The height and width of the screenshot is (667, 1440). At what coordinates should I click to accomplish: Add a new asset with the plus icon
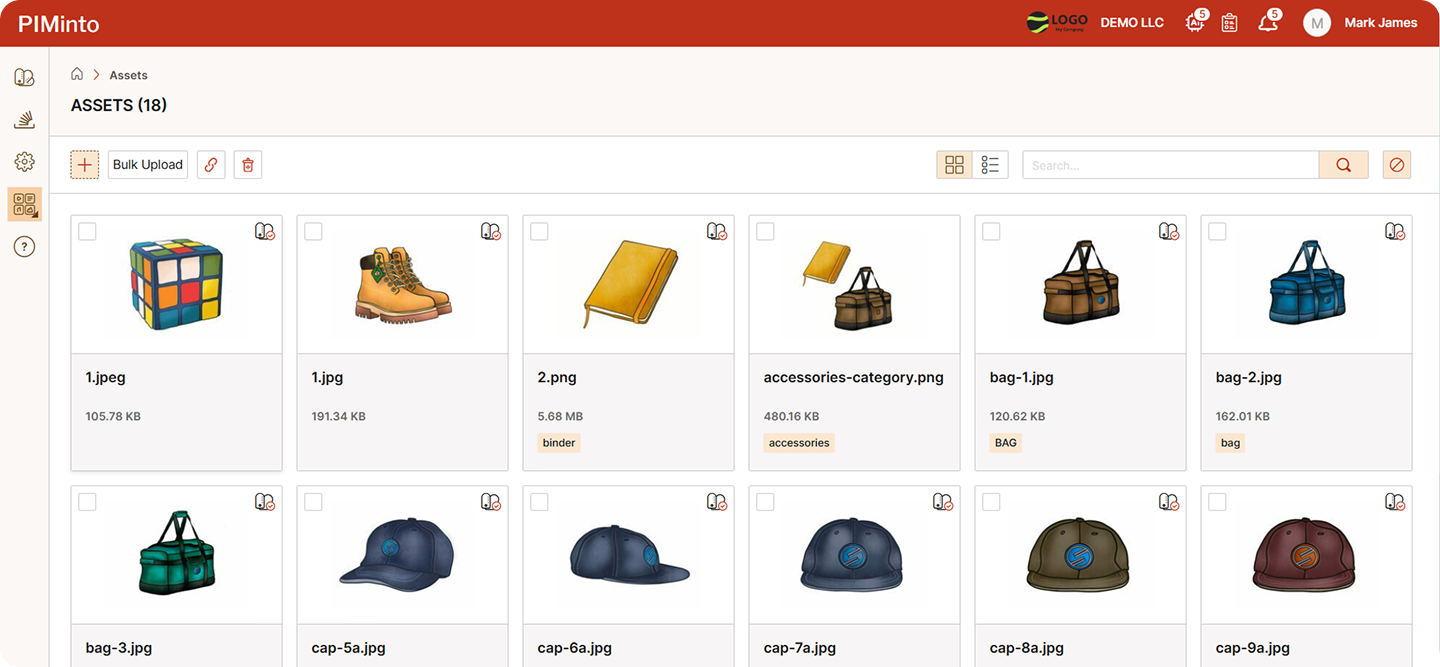click(84, 164)
